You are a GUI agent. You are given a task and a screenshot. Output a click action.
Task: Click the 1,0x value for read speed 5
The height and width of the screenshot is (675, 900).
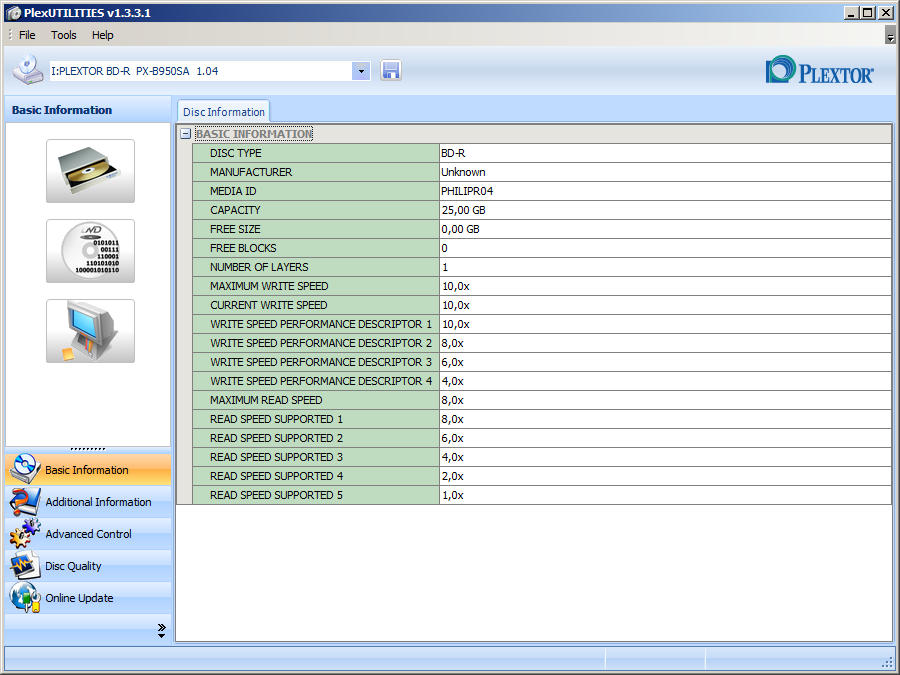(x=453, y=495)
